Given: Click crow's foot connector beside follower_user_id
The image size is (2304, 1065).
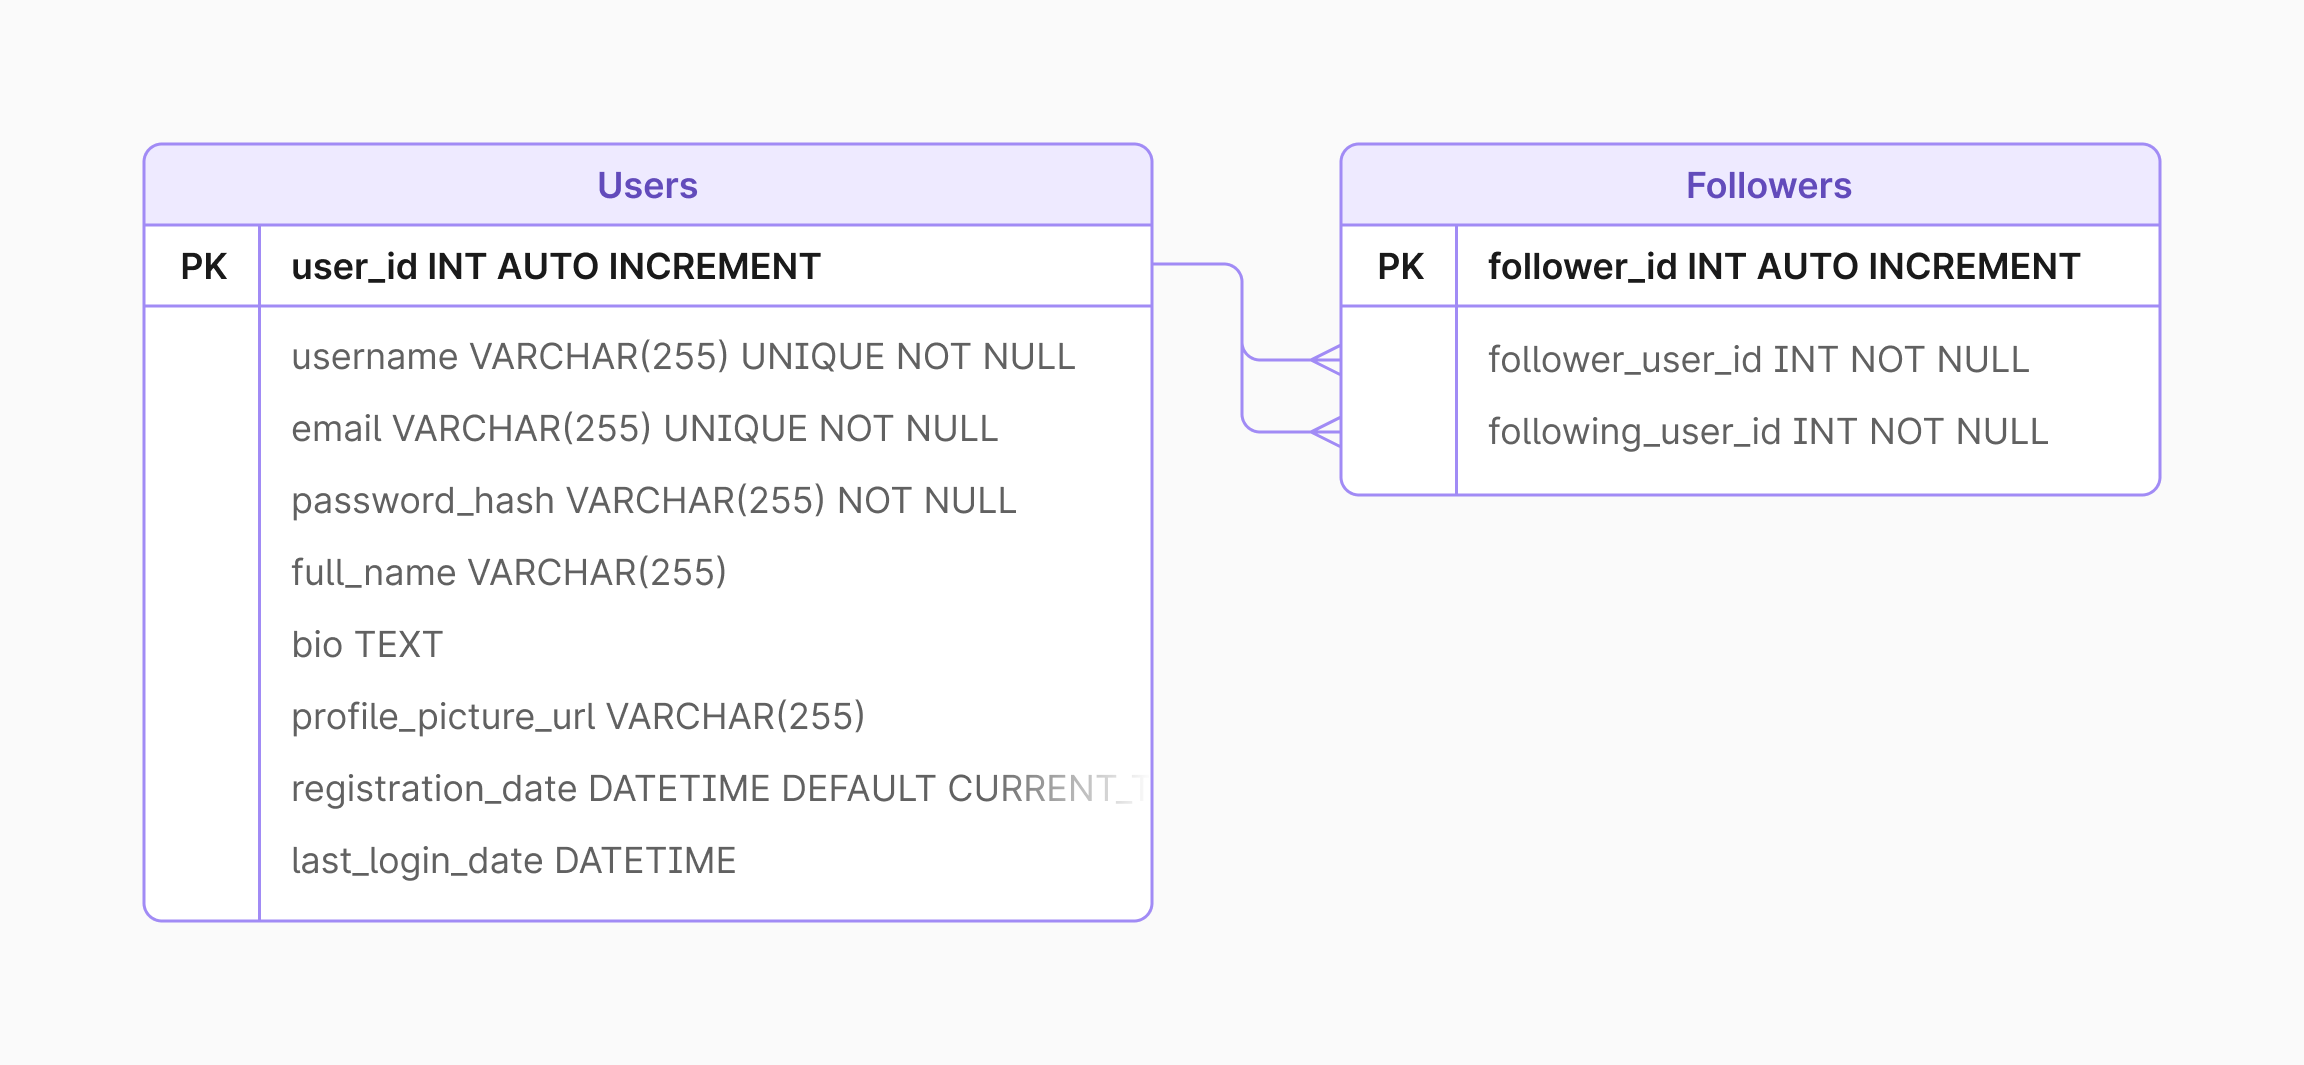Looking at the screenshot, I should click(x=1326, y=360).
